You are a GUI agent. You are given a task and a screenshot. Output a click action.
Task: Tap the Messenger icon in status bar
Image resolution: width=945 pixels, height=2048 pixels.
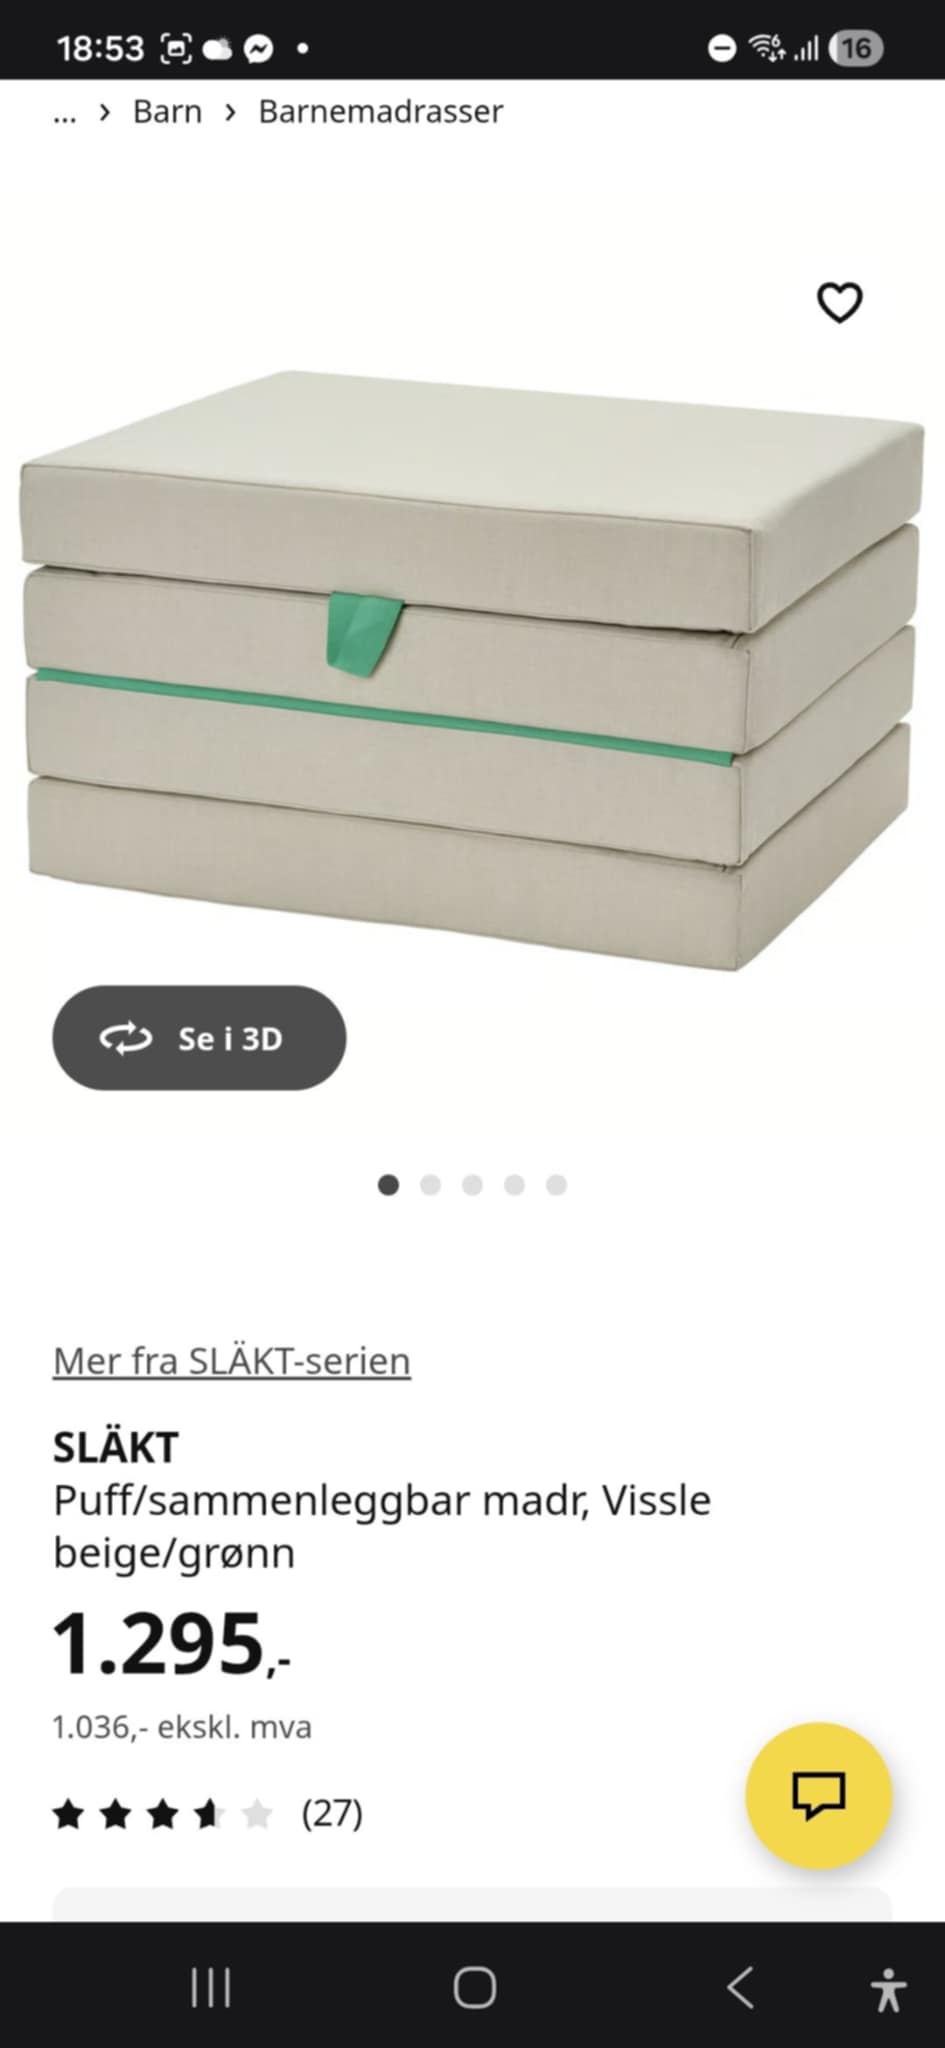click(x=259, y=49)
